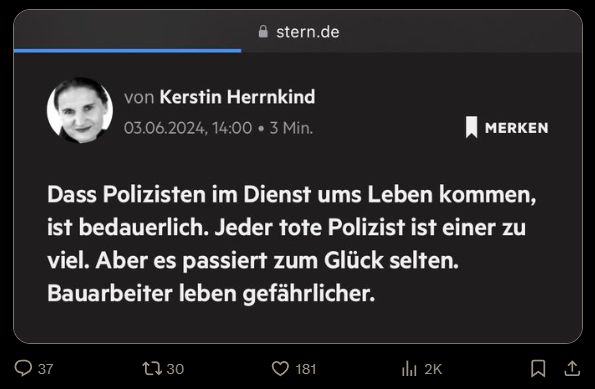Screen dimensions: 595x389
Task: Click the repost count 30
Action: click(175, 369)
